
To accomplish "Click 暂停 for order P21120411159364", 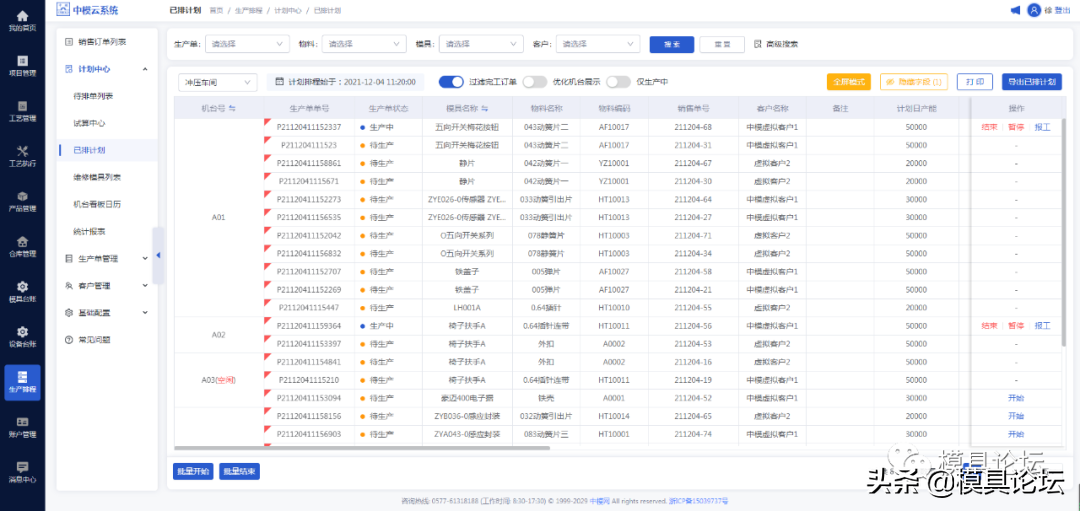I will [x=1016, y=326].
